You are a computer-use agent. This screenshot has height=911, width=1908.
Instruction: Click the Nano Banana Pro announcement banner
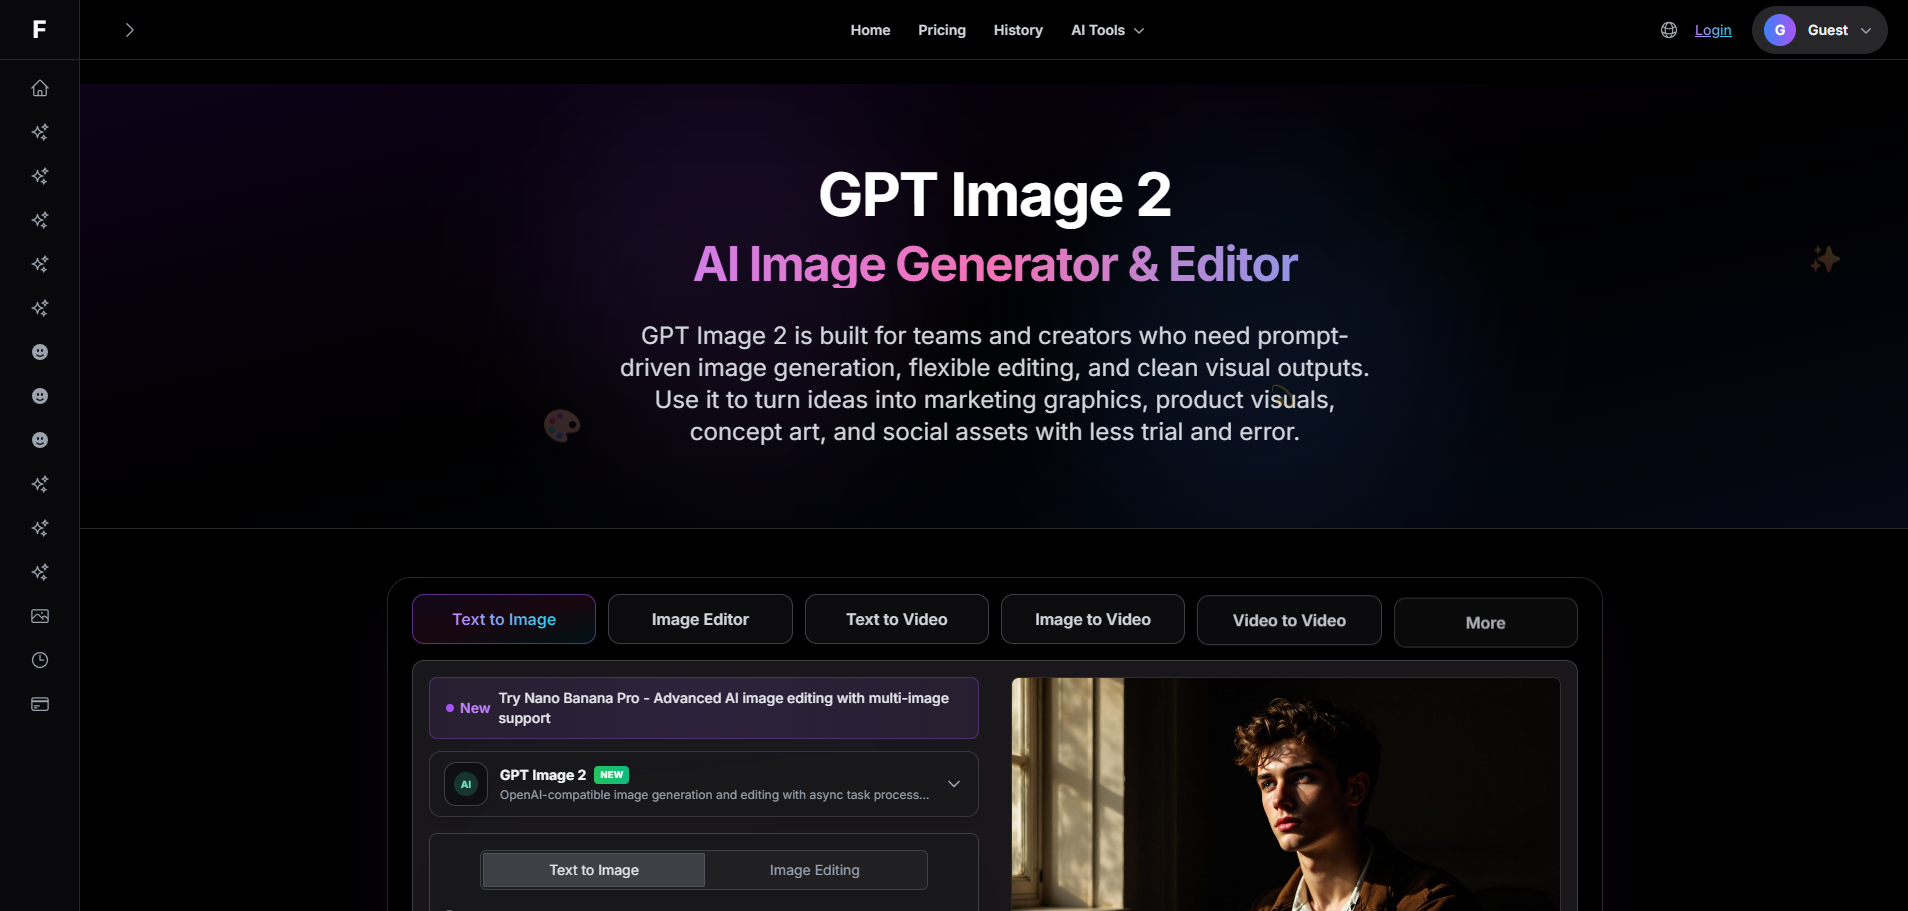point(703,707)
